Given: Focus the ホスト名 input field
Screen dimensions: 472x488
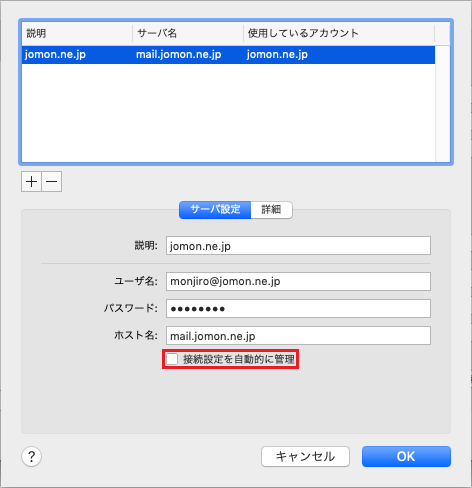Looking at the screenshot, I should click(x=298, y=335).
